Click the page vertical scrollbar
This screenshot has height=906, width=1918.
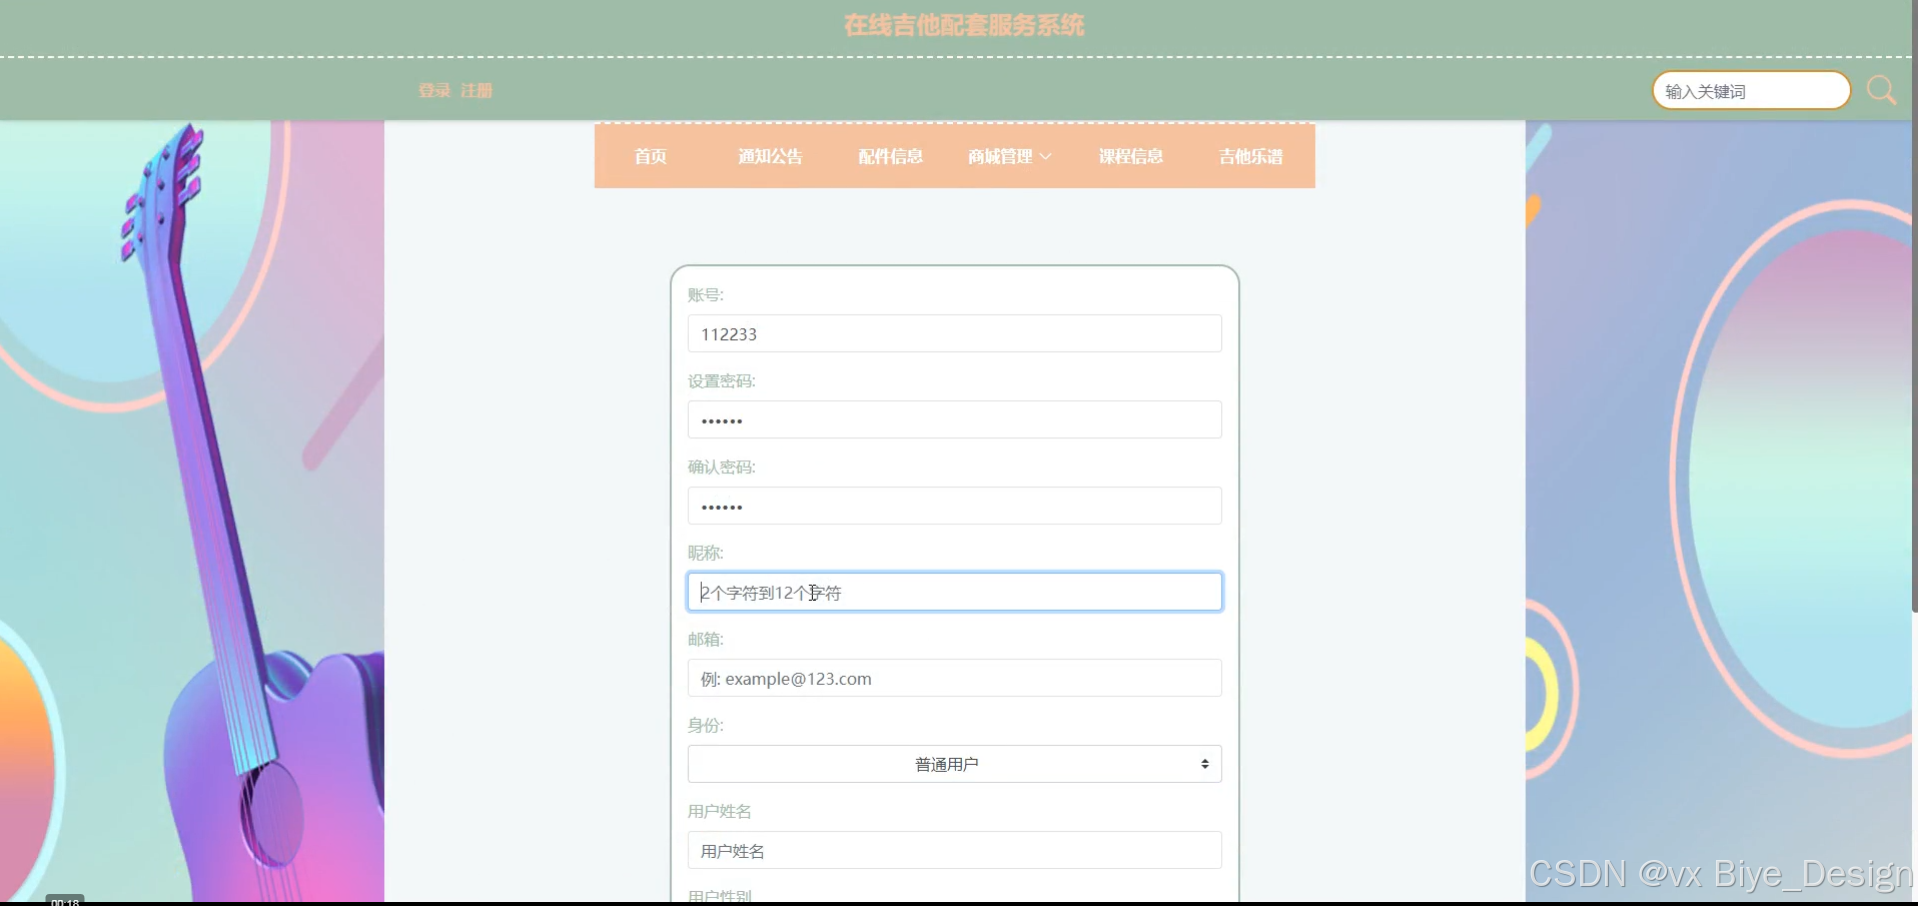click(x=1914, y=306)
